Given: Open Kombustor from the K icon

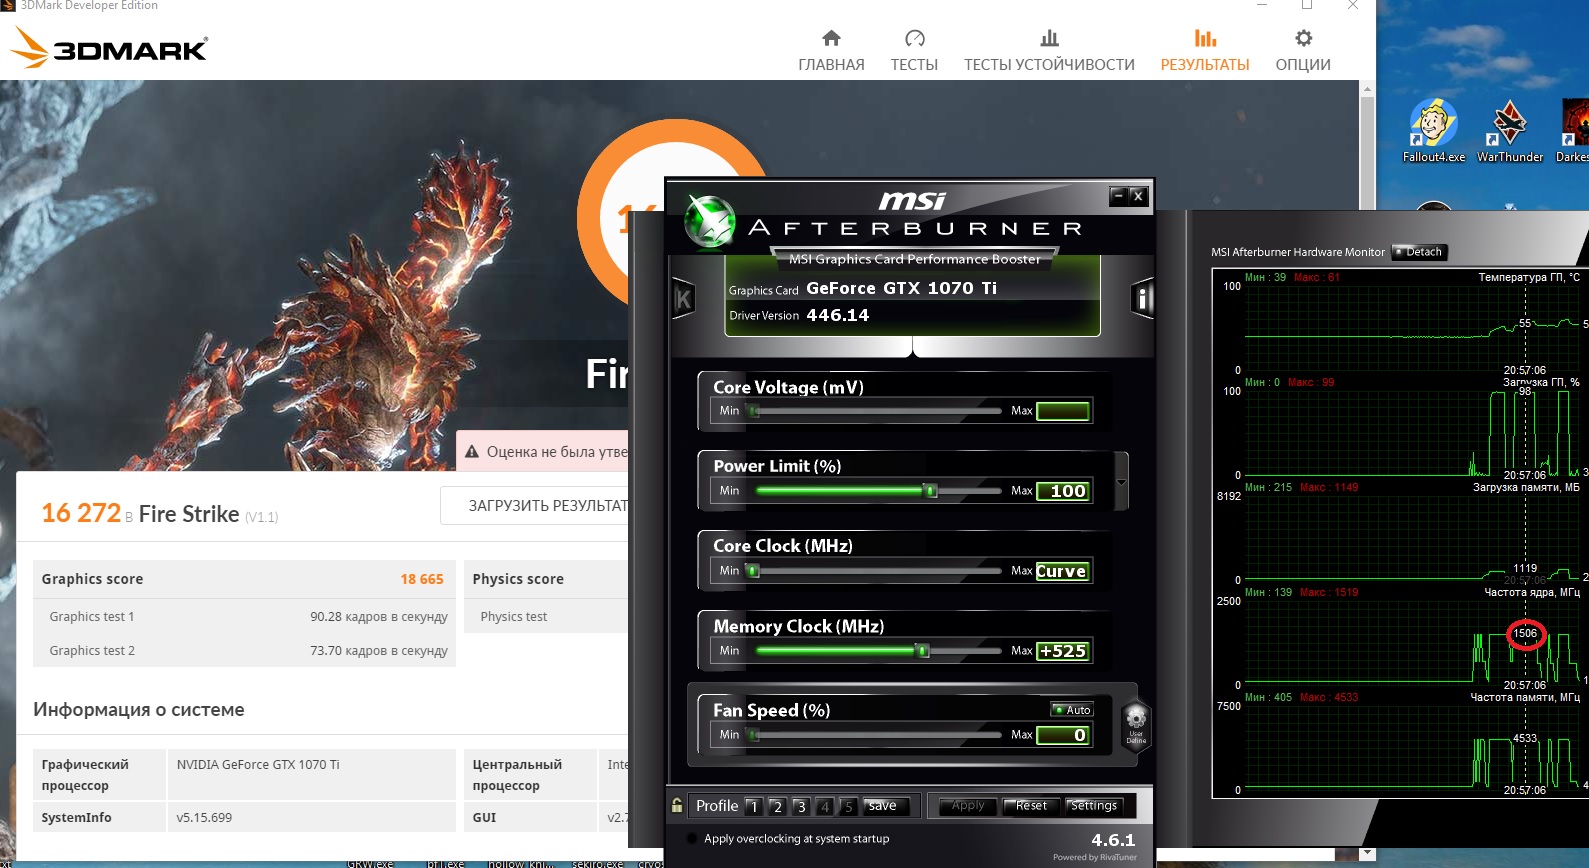Looking at the screenshot, I should point(684,298).
